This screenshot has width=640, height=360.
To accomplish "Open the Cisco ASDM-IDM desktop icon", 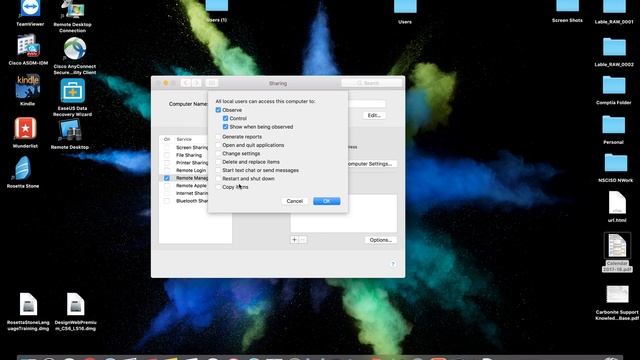I will 28,46.
